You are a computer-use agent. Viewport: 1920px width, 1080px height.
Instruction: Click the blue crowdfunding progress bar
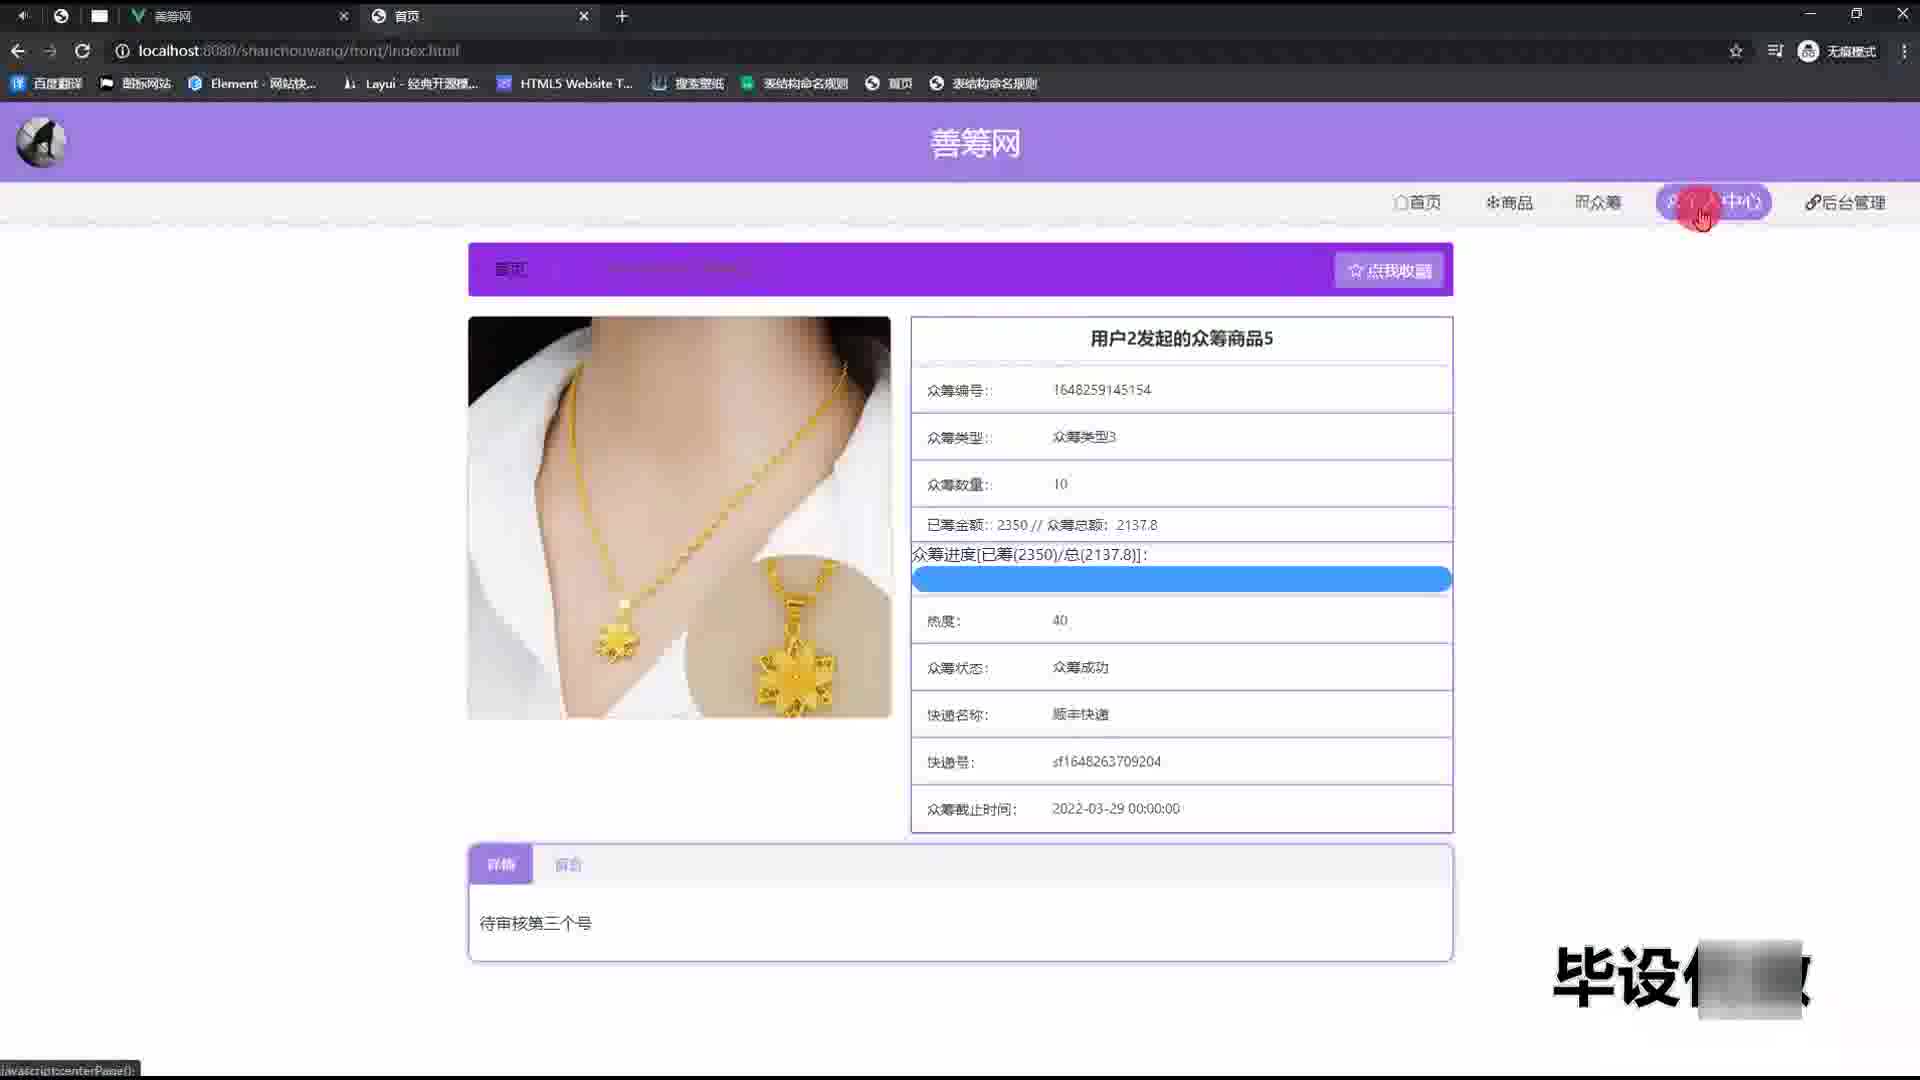click(1181, 579)
